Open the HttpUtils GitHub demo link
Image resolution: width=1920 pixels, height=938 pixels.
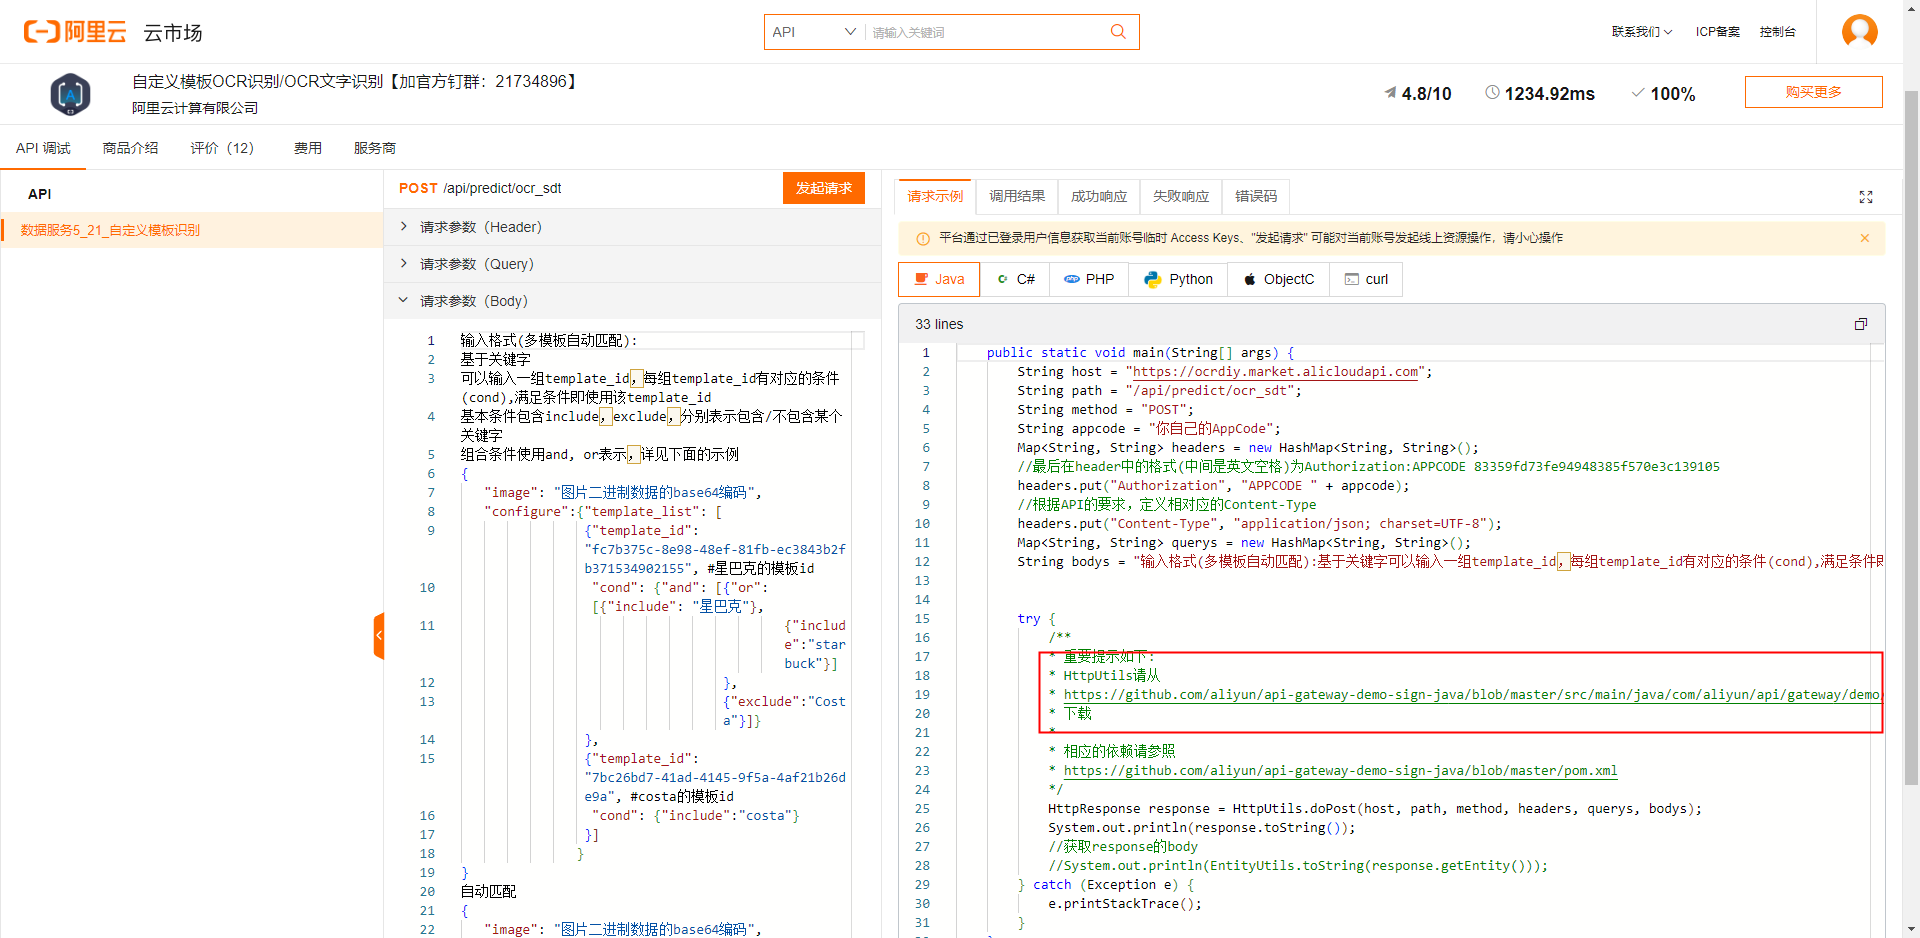point(1471,695)
